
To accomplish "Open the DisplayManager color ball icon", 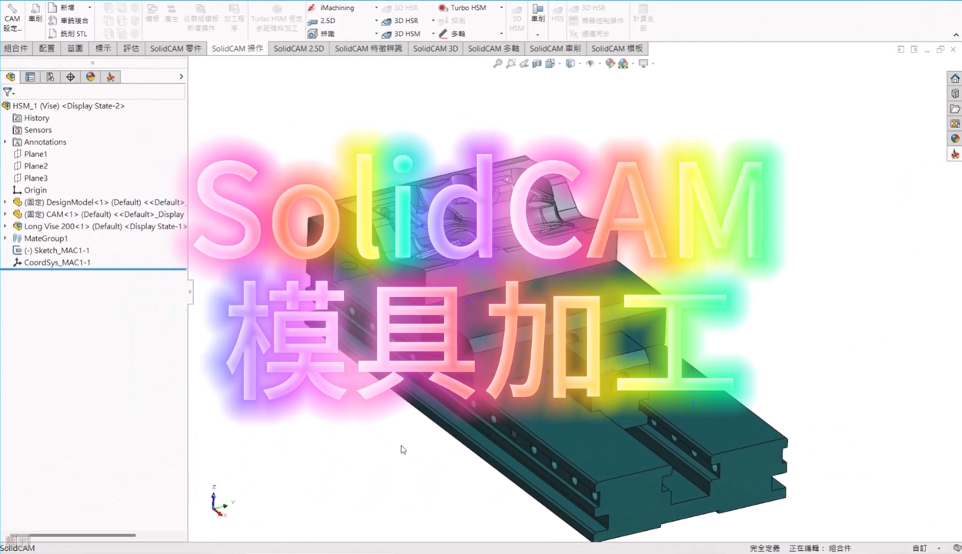I will pyautogui.click(x=91, y=77).
